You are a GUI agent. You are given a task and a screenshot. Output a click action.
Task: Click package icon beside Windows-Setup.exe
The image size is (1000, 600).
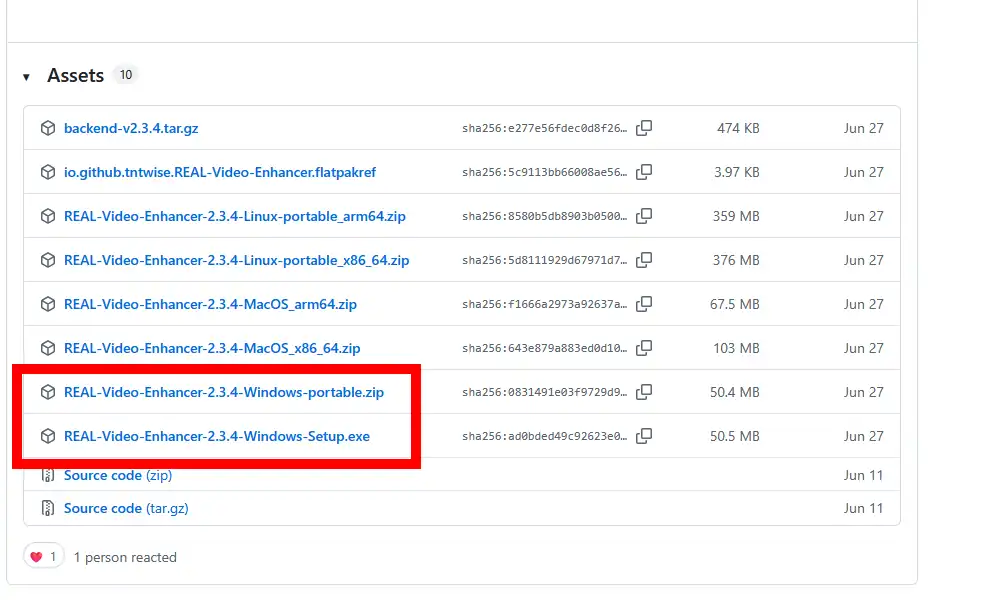pyautogui.click(x=48, y=436)
